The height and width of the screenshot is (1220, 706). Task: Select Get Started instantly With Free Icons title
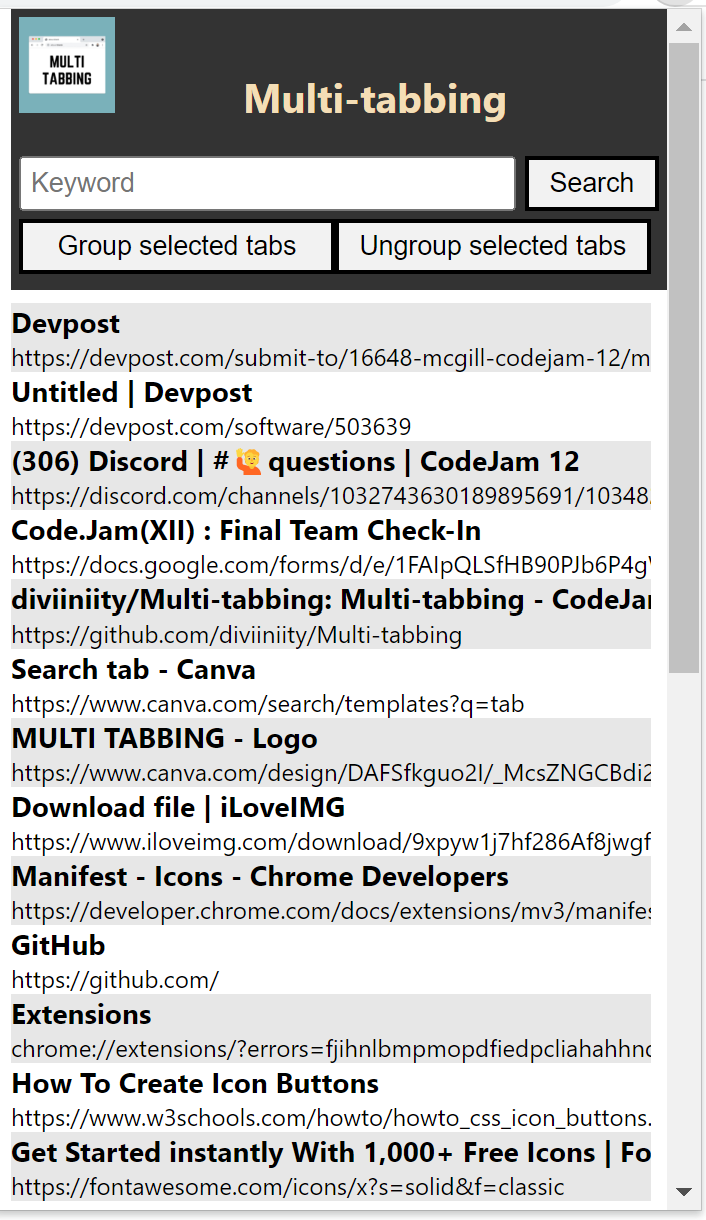click(331, 1152)
